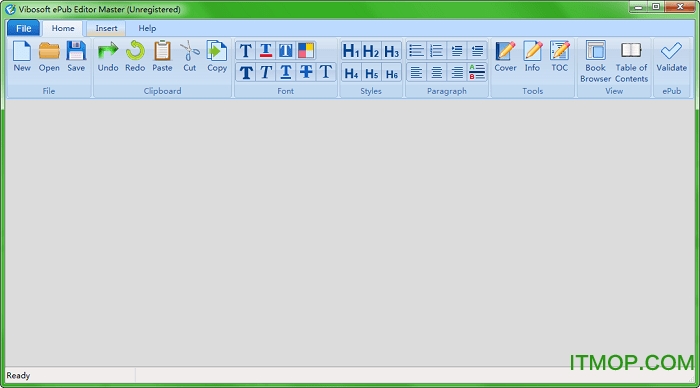Viewport: 700px width, 388px height.
Task: Undo the last action
Action: click(x=108, y=56)
